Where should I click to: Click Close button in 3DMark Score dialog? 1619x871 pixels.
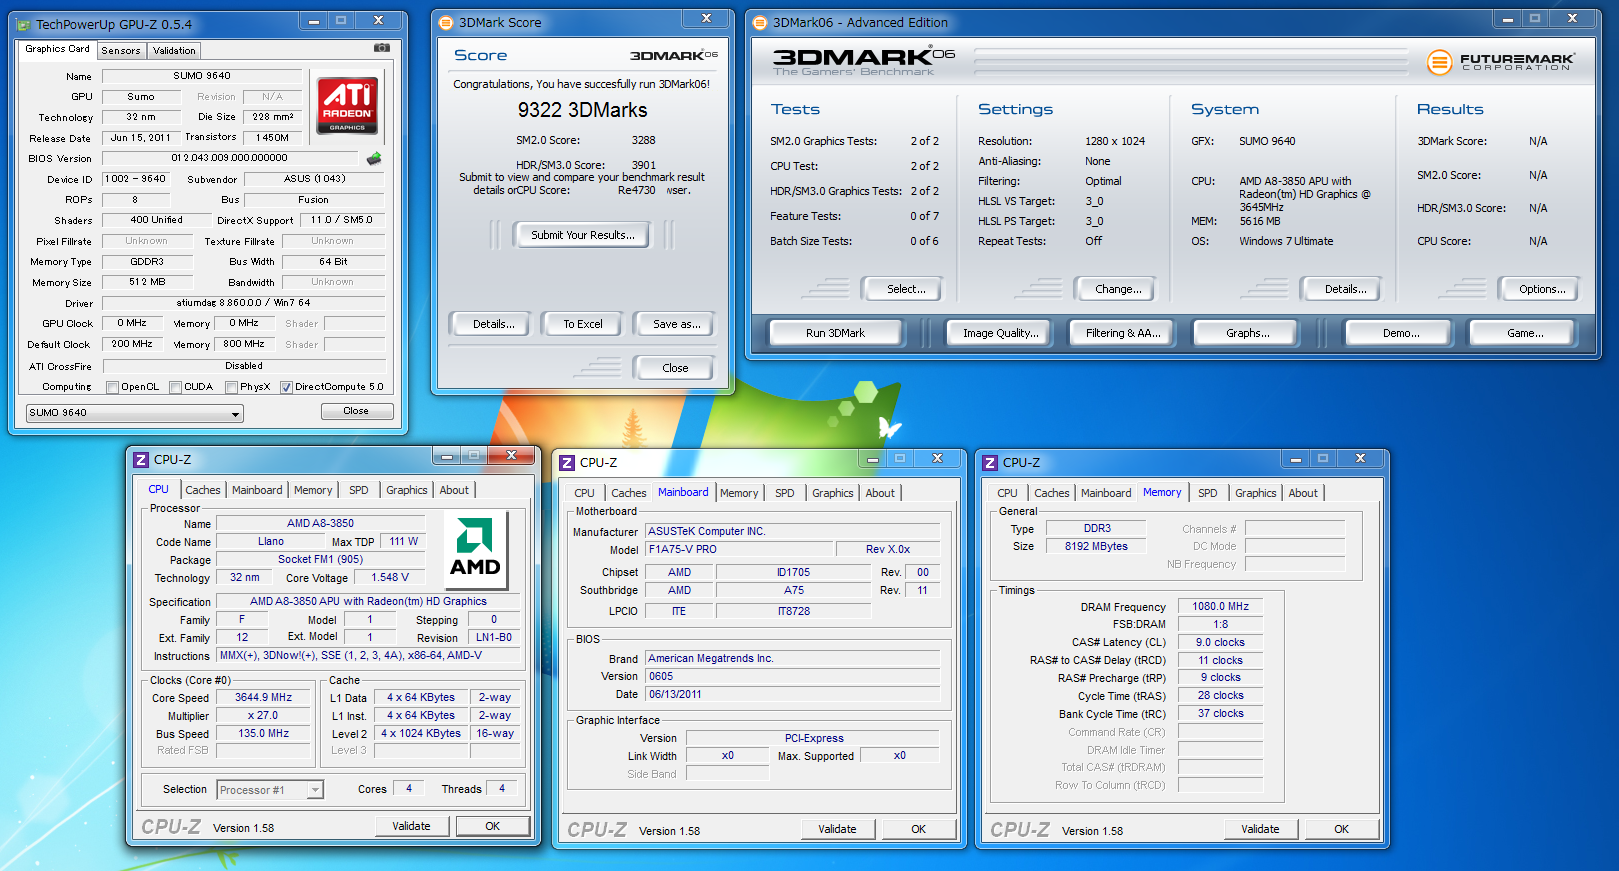point(675,368)
